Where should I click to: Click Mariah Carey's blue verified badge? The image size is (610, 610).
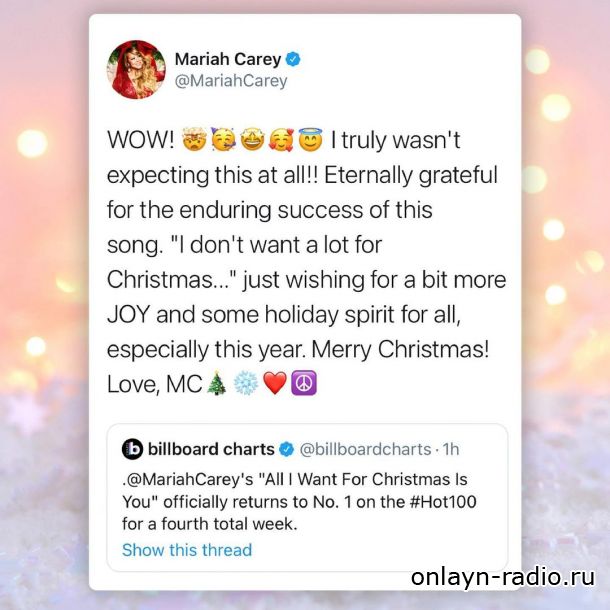tap(293, 59)
